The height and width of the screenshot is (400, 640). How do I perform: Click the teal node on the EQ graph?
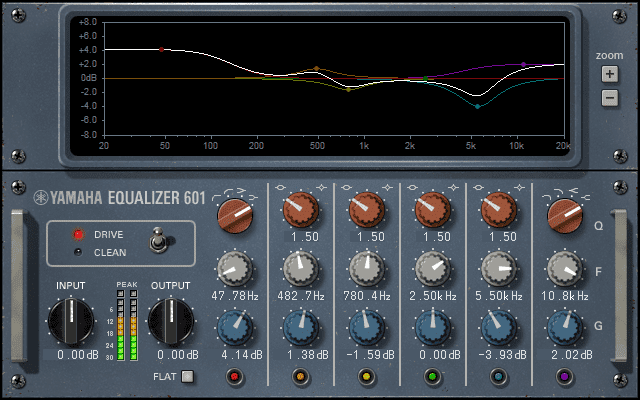478,107
